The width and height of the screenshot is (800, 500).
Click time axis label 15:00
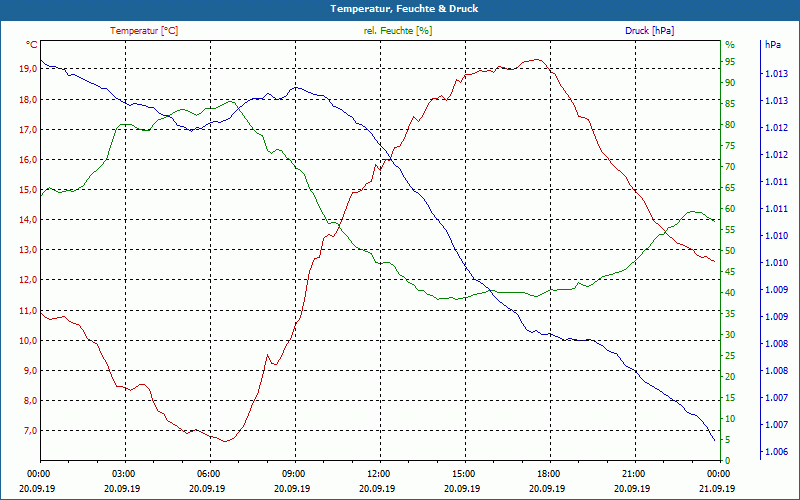[464, 473]
